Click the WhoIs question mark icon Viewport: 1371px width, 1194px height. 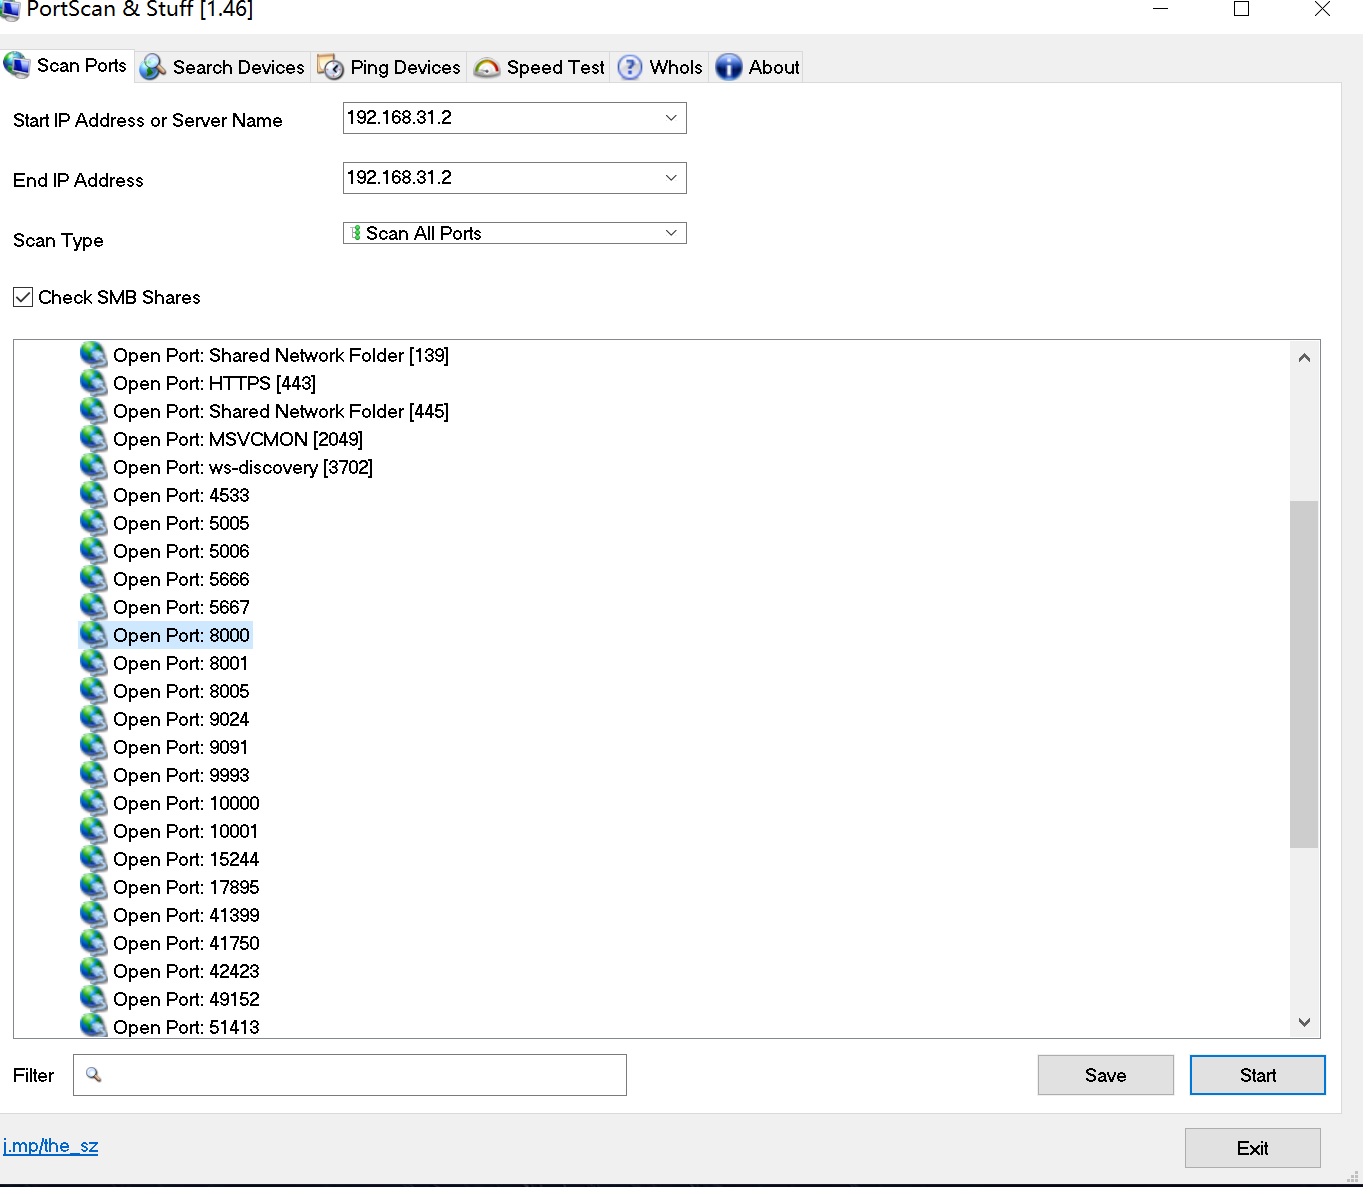click(630, 67)
